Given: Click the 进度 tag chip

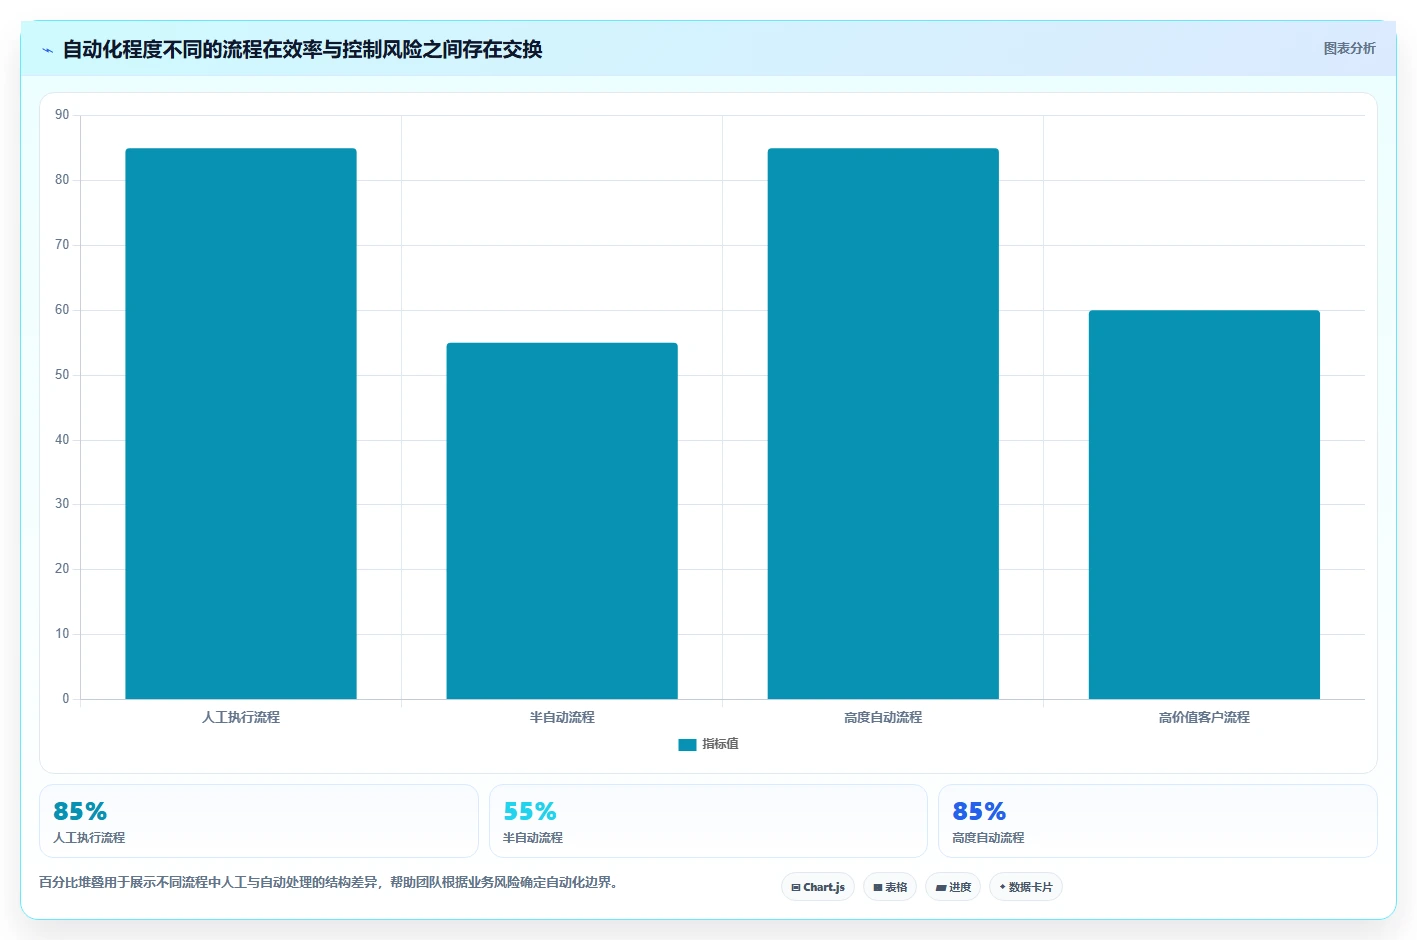Looking at the screenshot, I should (x=953, y=887).
